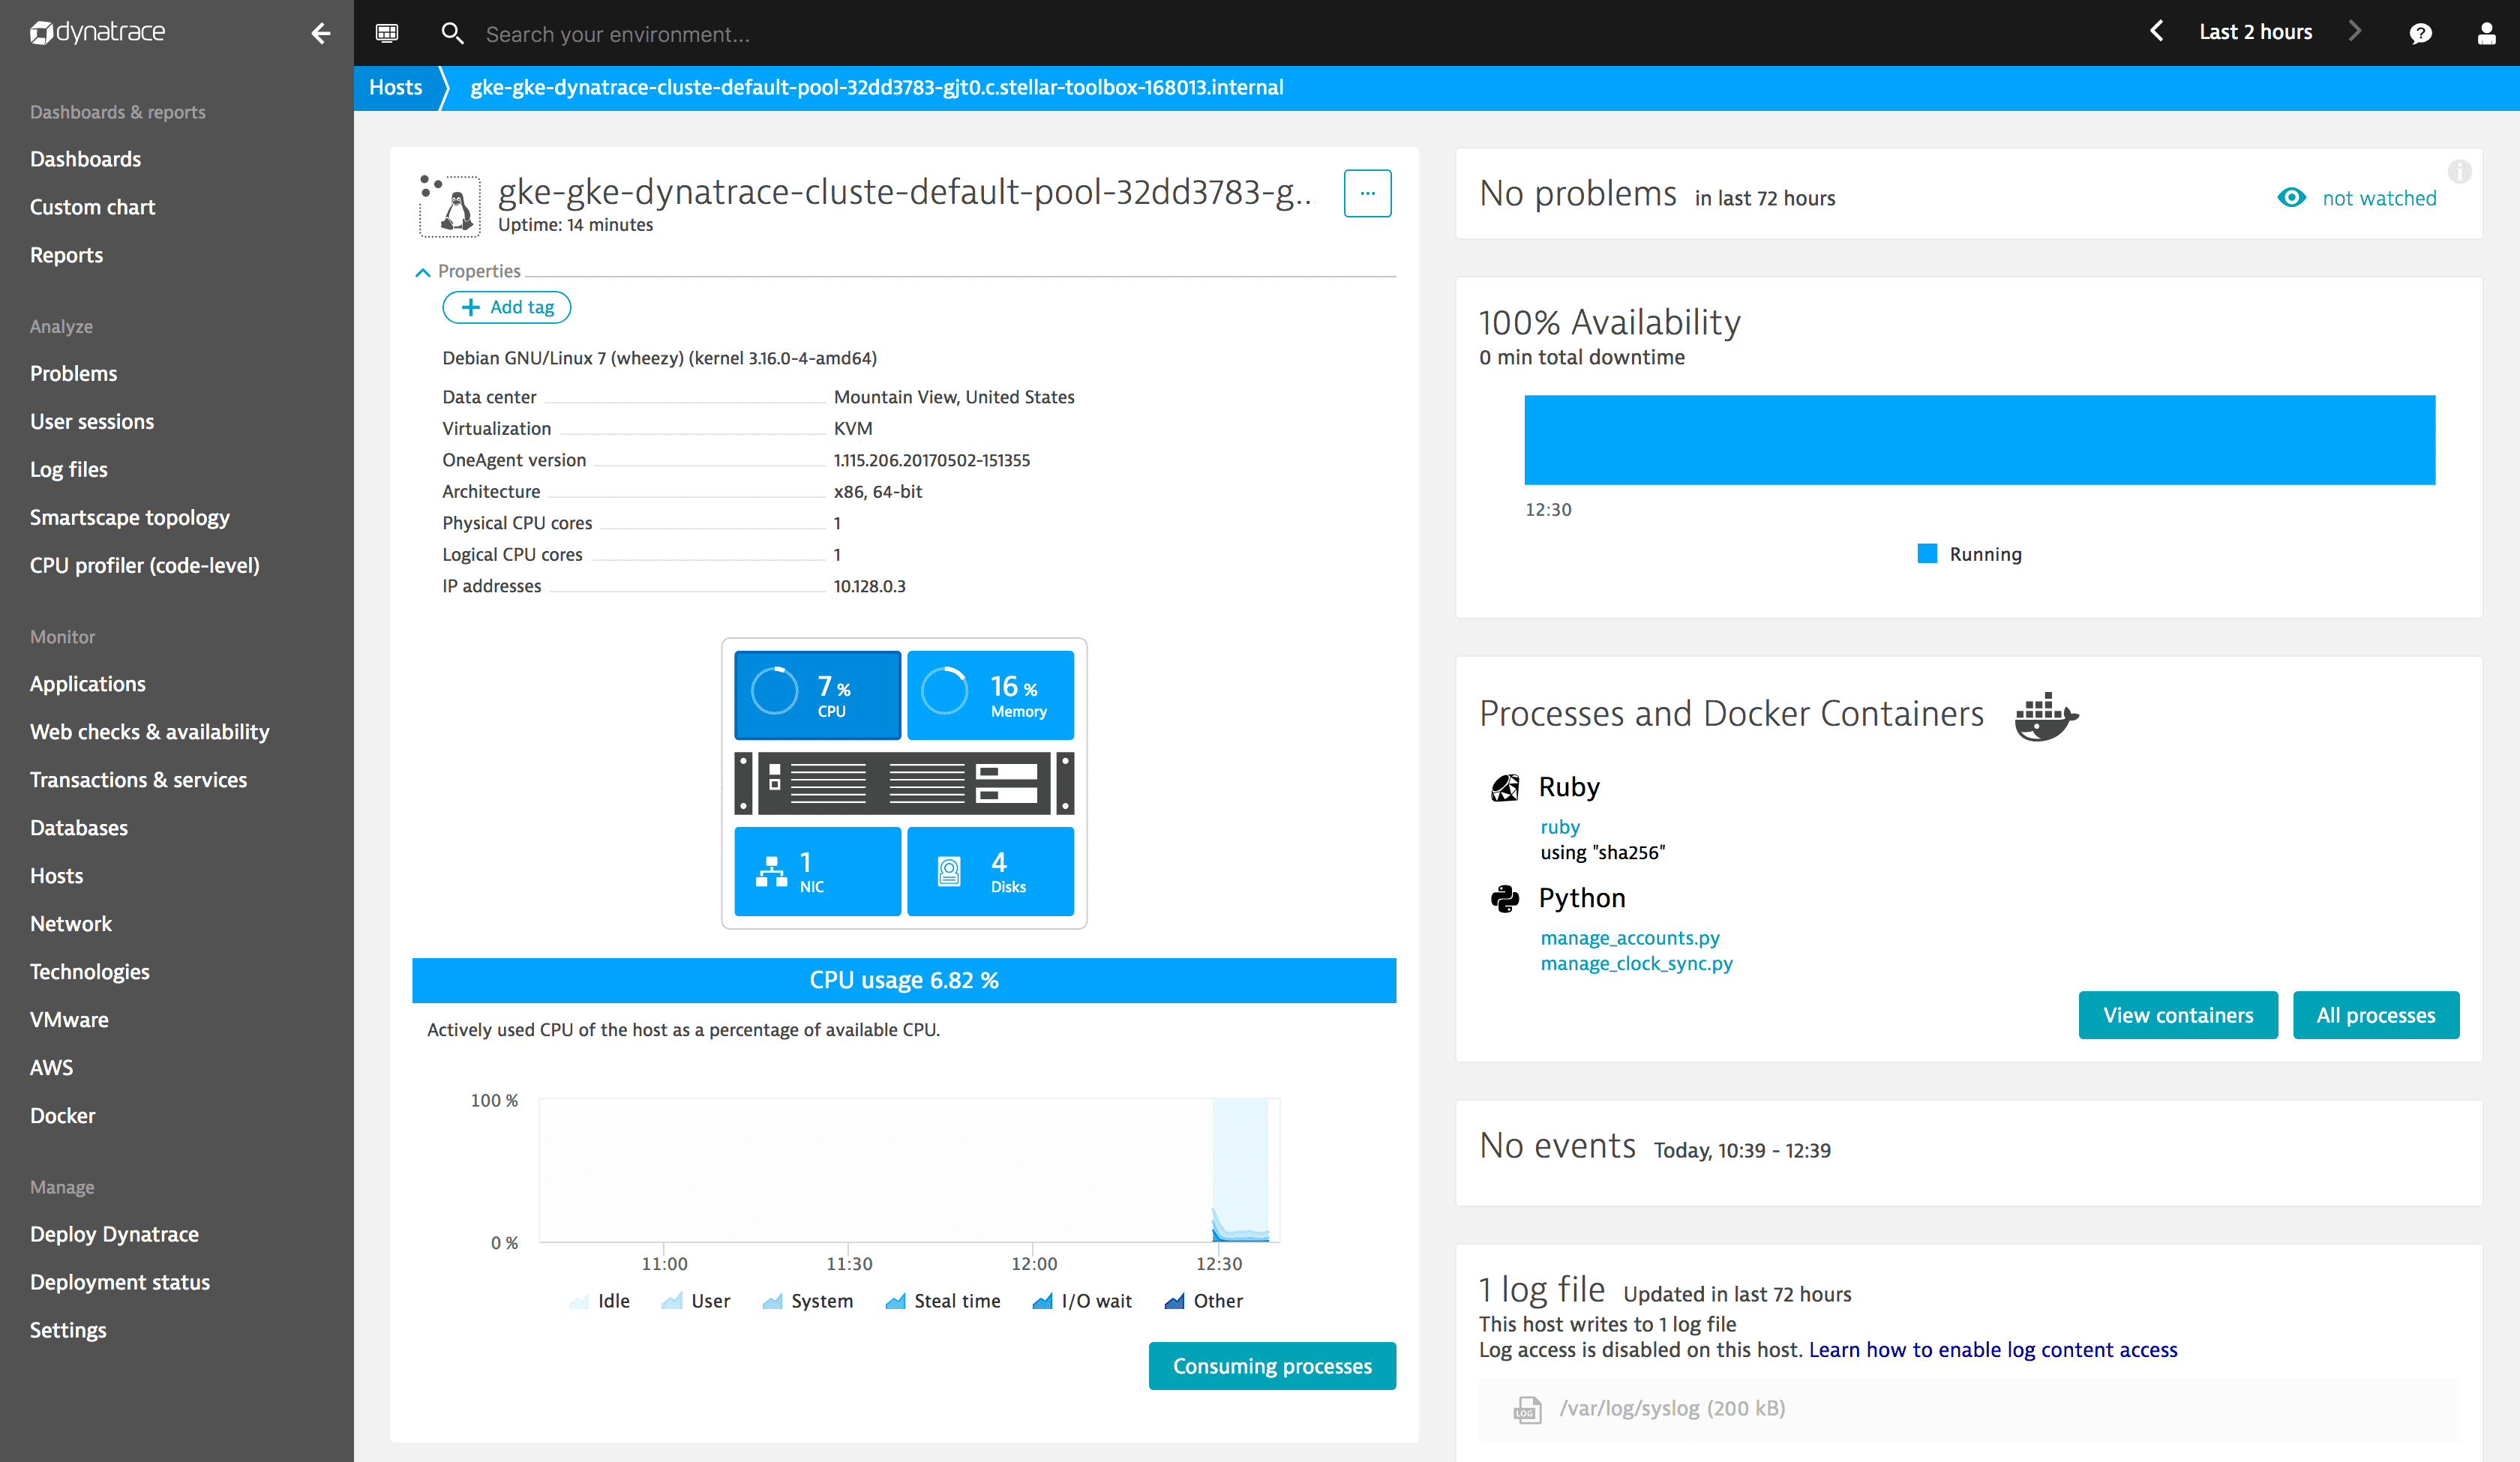Select the 7% CPU tile
The image size is (2520, 1462).
click(817, 695)
